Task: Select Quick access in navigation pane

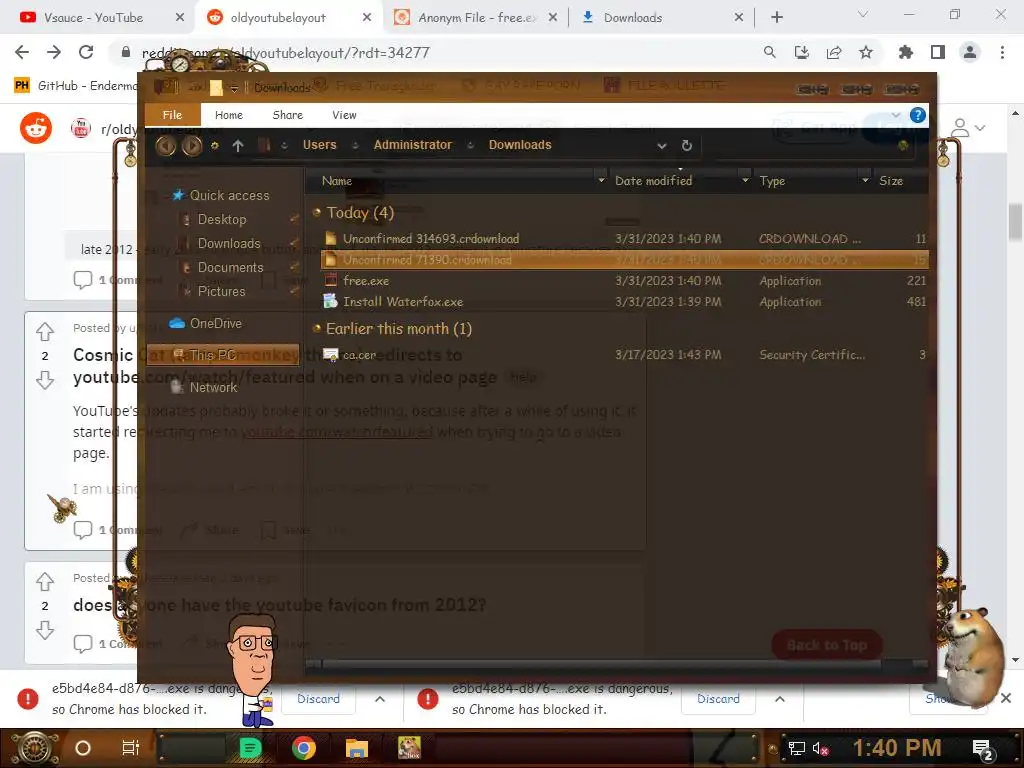Action: click(229, 195)
